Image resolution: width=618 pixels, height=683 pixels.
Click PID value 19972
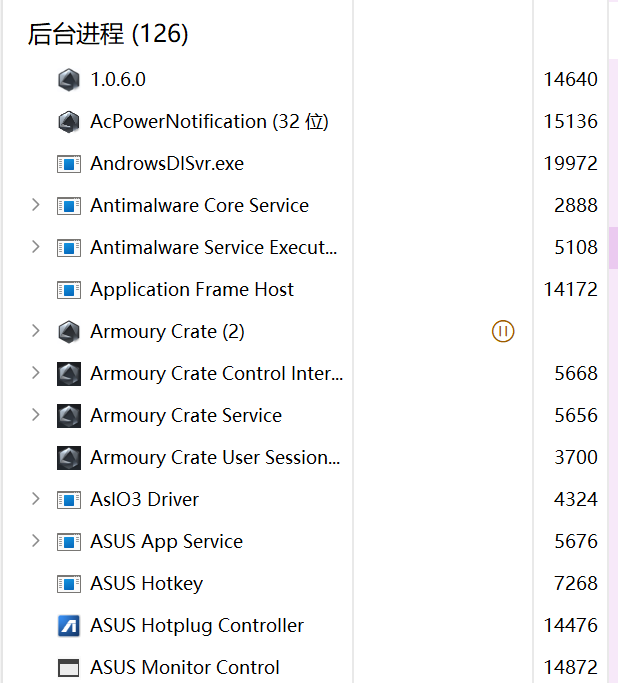coord(571,164)
